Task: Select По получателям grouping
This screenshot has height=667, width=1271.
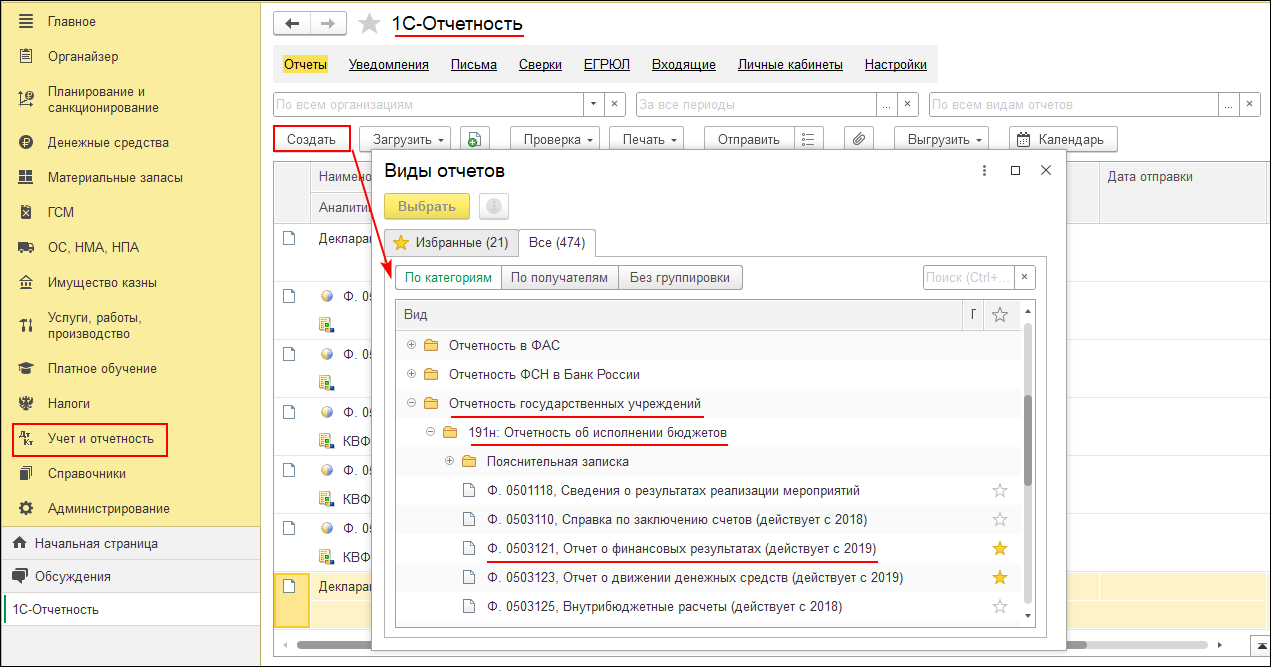Action: 559,277
